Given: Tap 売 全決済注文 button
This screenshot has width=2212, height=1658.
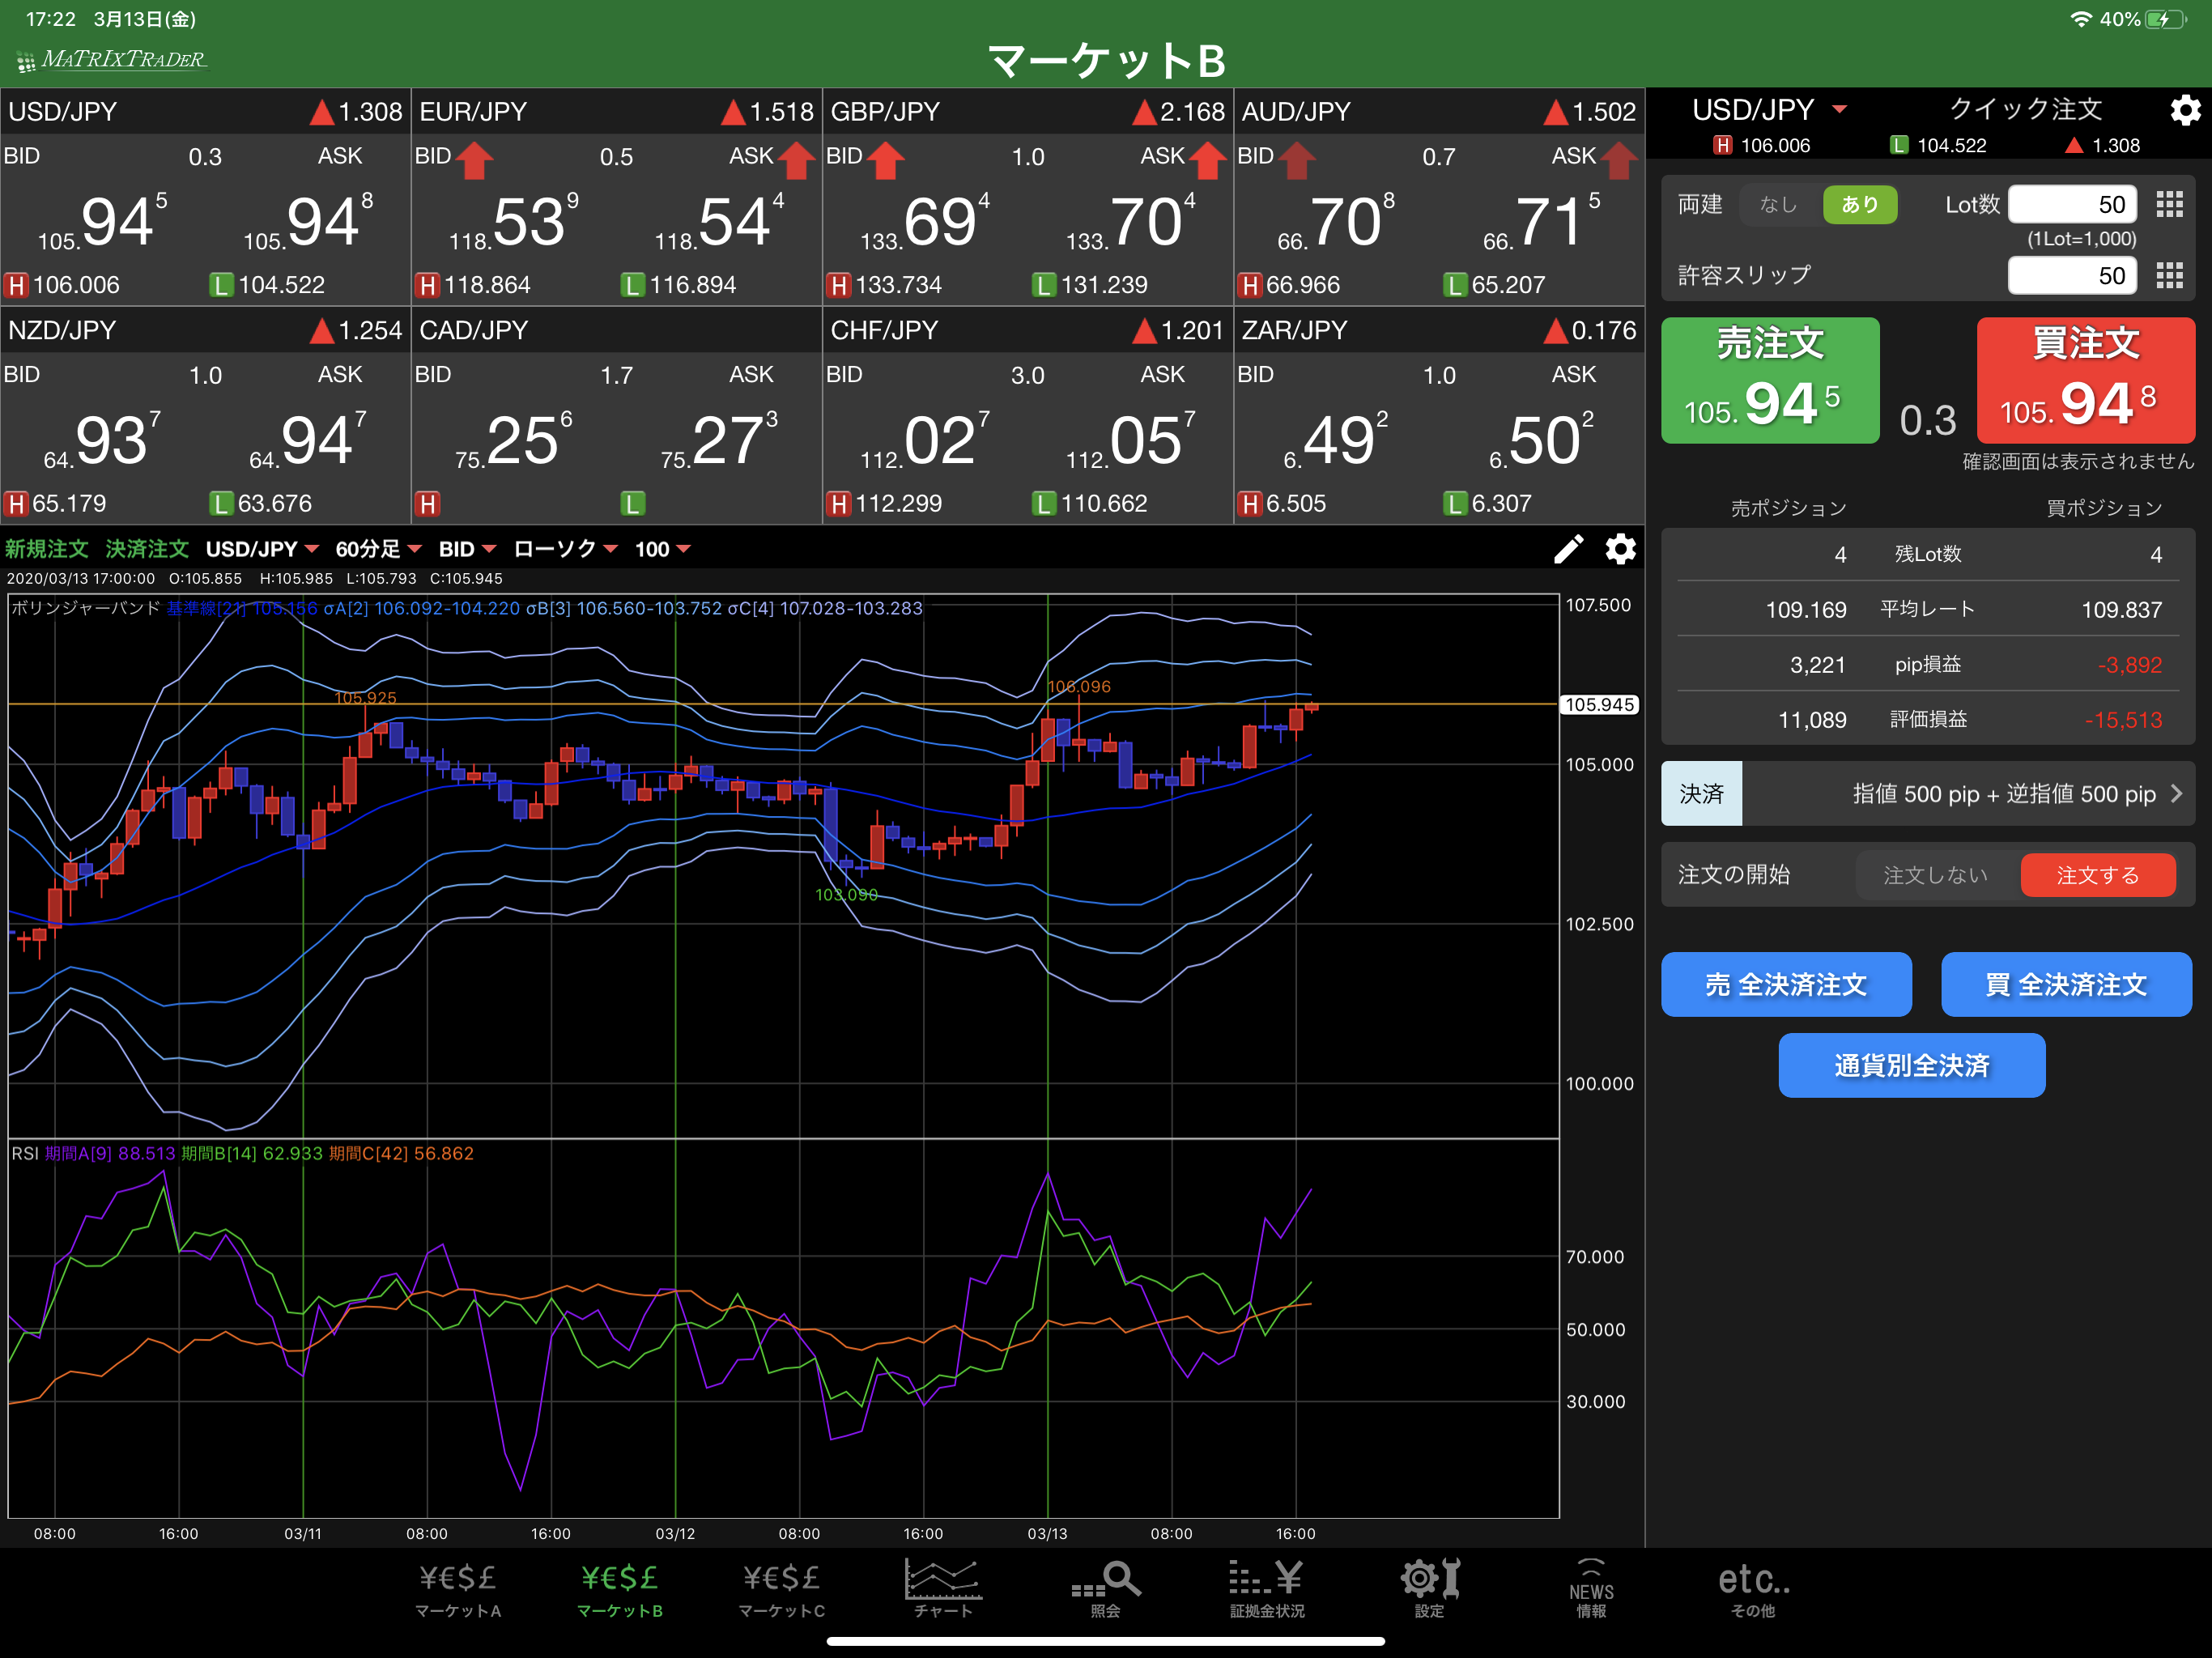Looking at the screenshot, I should tap(1786, 985).
